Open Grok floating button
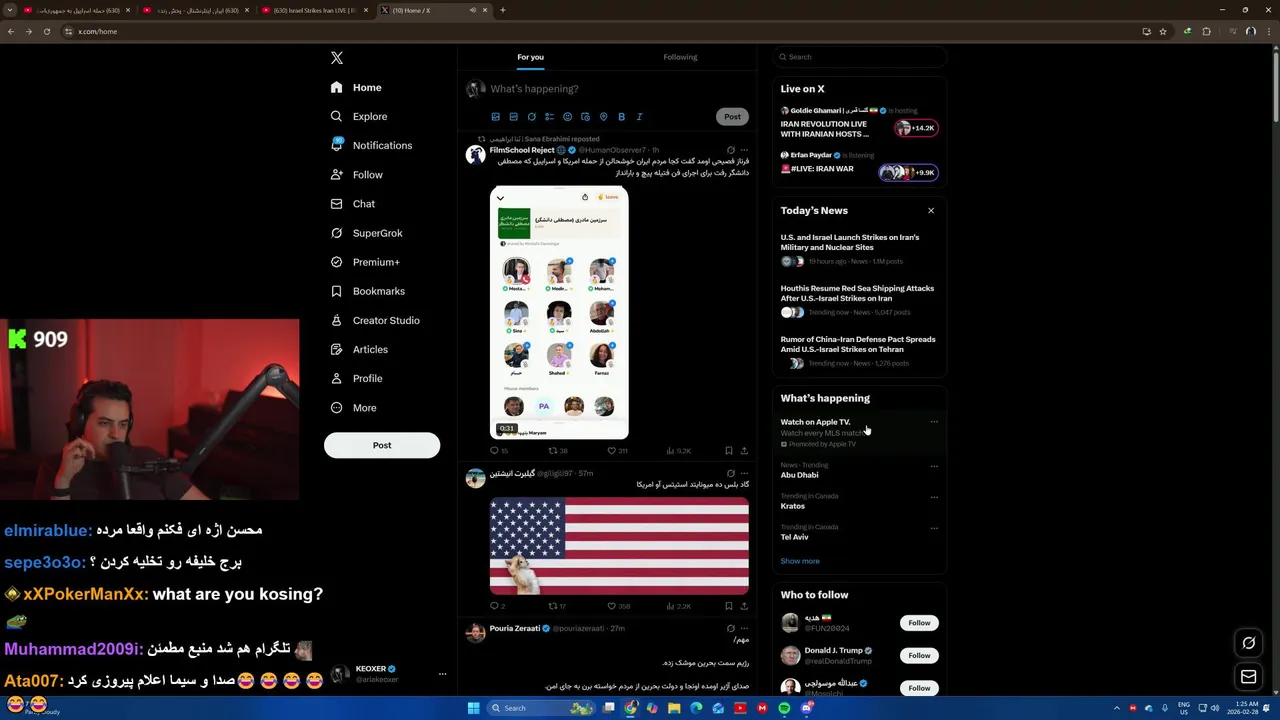Image resolution: width=1280 pixels, height=720 pixels. [1249, 643]
